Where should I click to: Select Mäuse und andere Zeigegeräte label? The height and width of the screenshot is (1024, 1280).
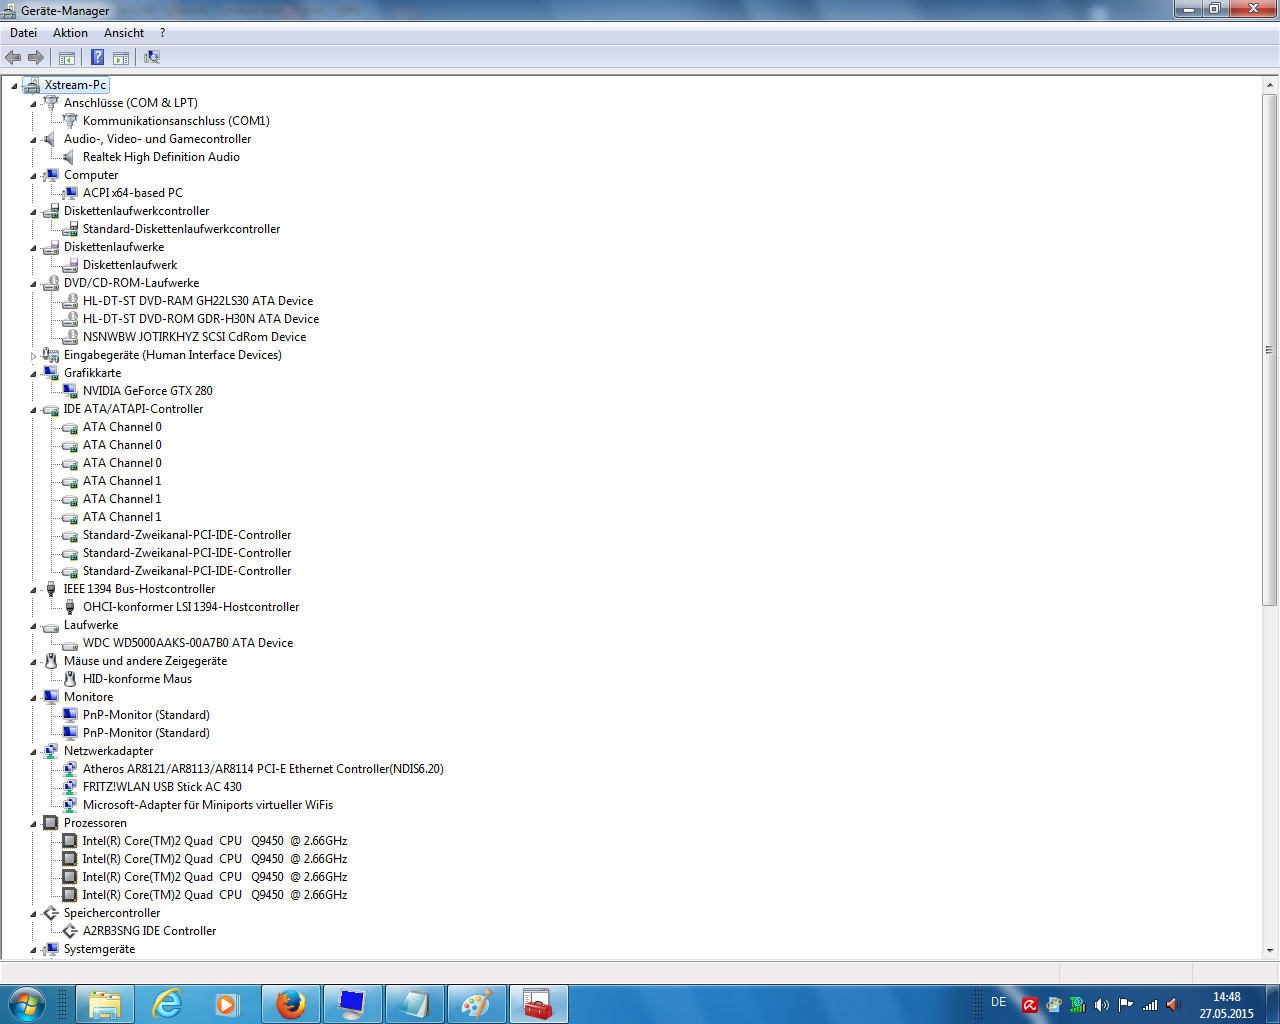click(145, 661)
